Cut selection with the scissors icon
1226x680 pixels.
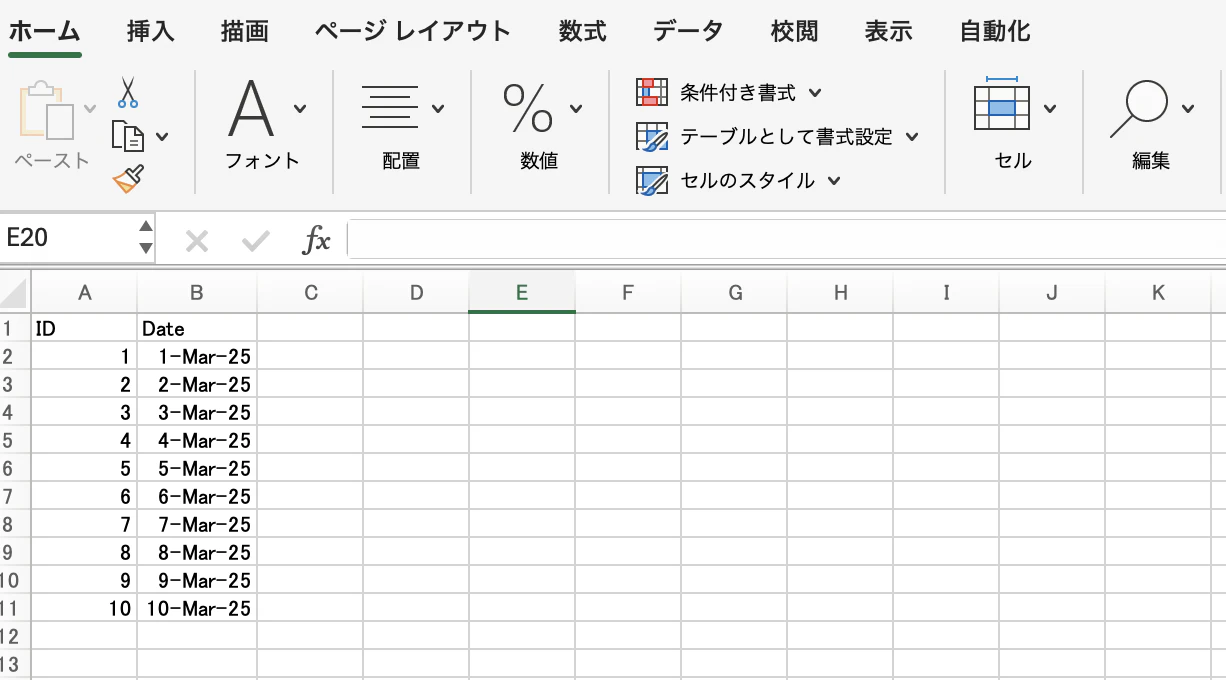point(127,92)
